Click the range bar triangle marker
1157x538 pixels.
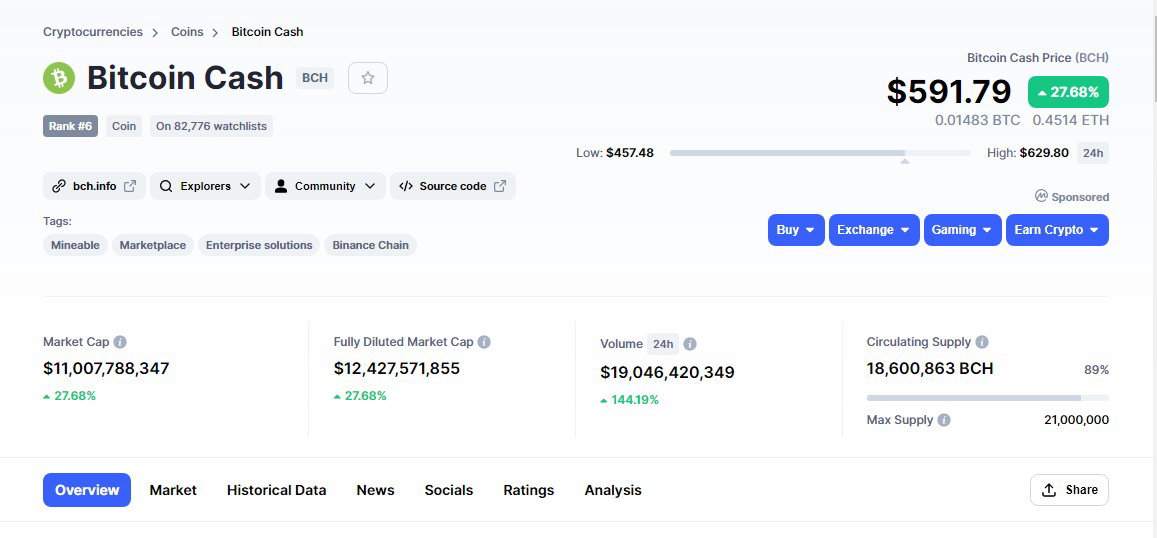(905, 160)
